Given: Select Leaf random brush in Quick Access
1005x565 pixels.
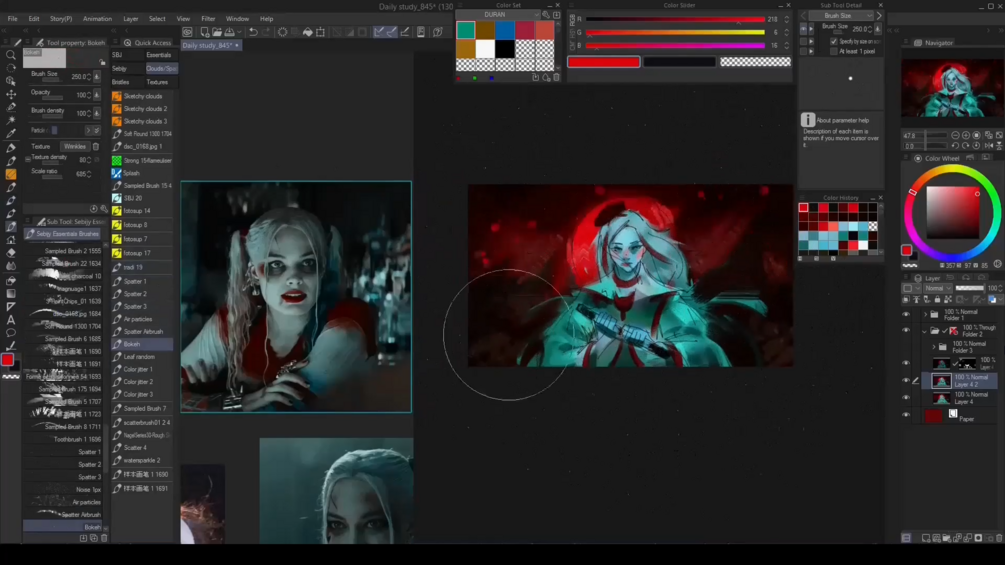Looking at the screenshot, I should pyautogui.click(x=142, y=357).
